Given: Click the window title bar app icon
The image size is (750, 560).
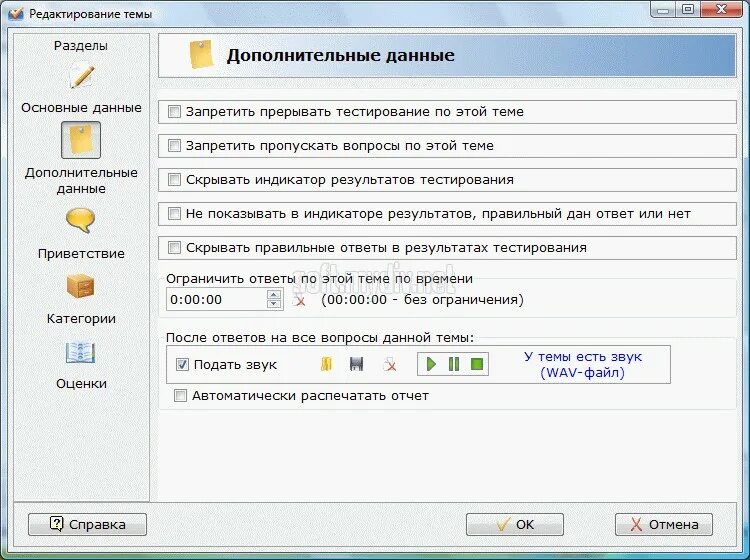Looking at the screenshot, I should pos(15,13).
